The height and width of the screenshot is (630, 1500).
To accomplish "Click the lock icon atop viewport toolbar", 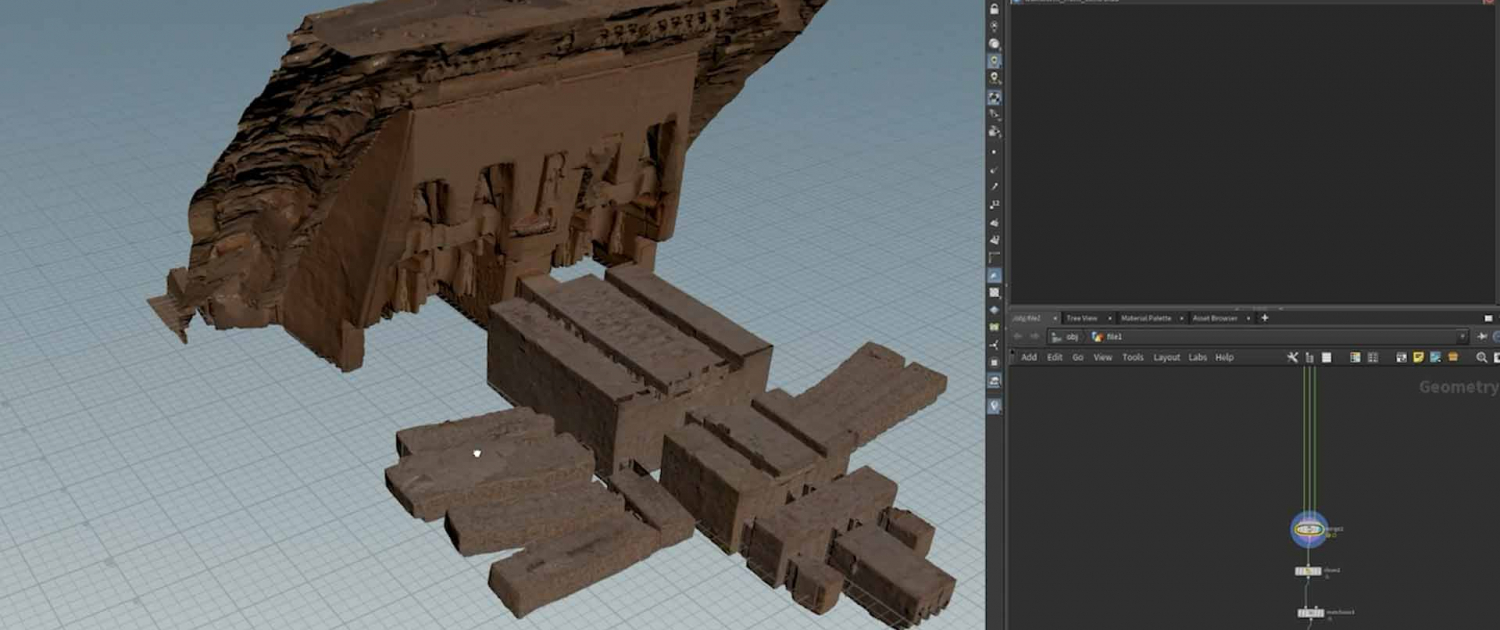I will 994,9.
